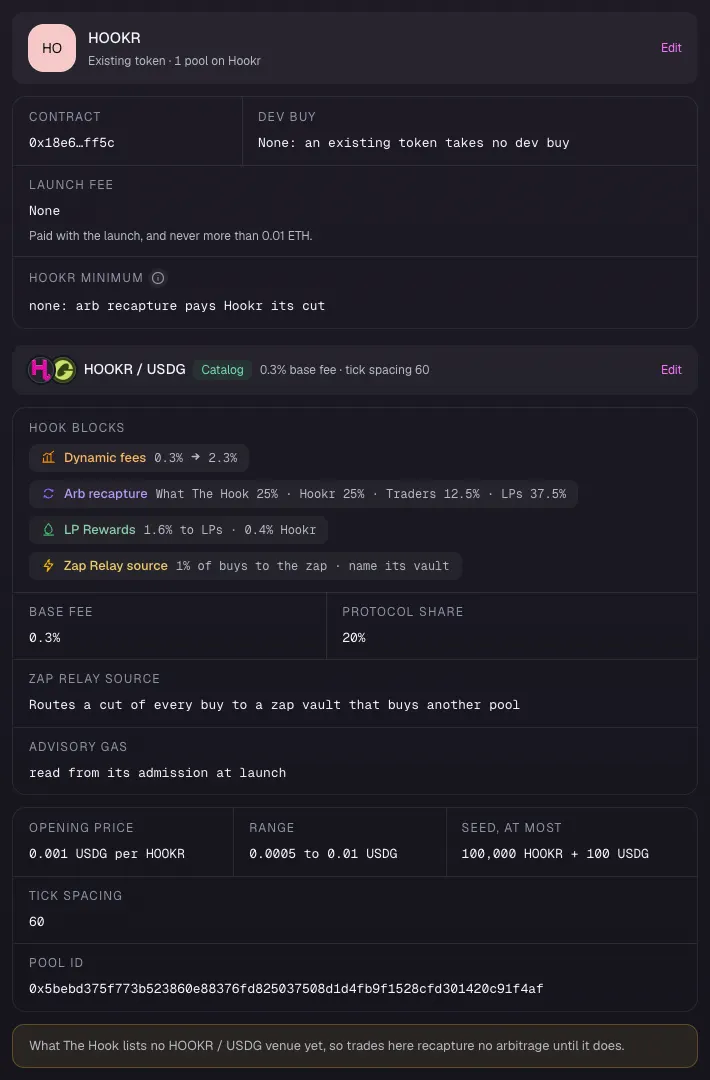710x1080 pixels.
Task: Click the Catalog badge
Action: 222,370
